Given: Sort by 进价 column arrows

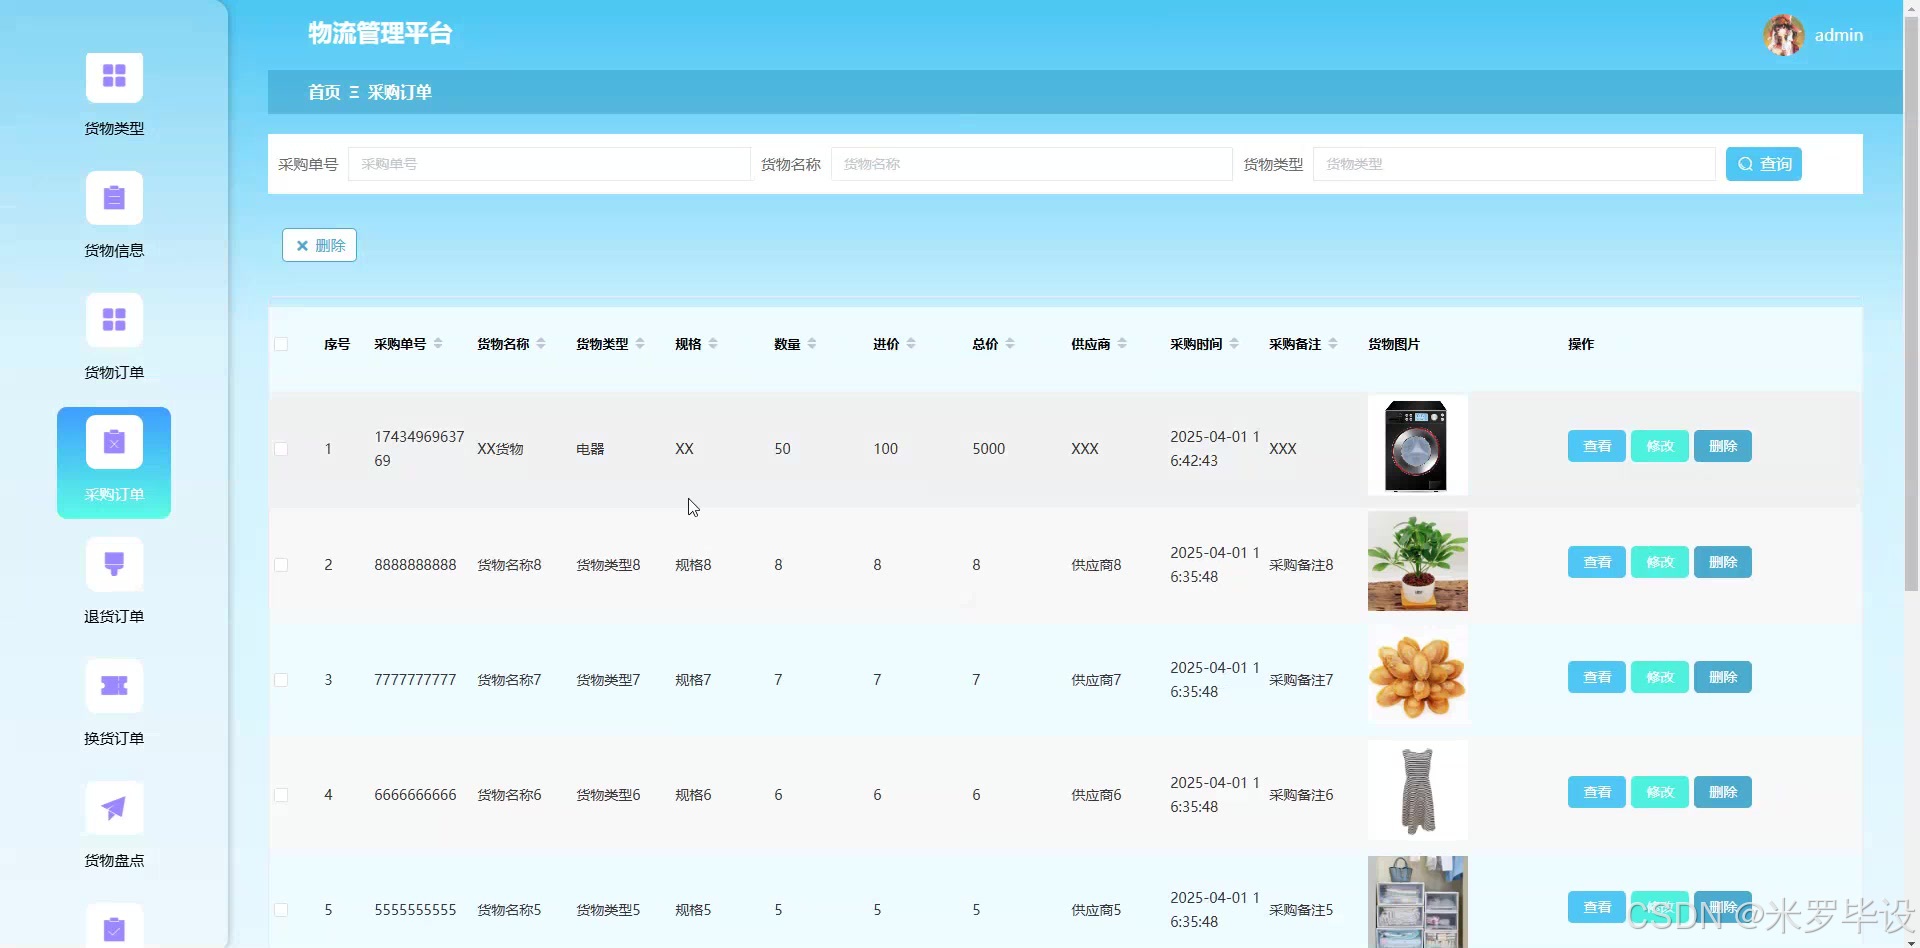Looking at the screenshot, I should click(x=911, y=344).
